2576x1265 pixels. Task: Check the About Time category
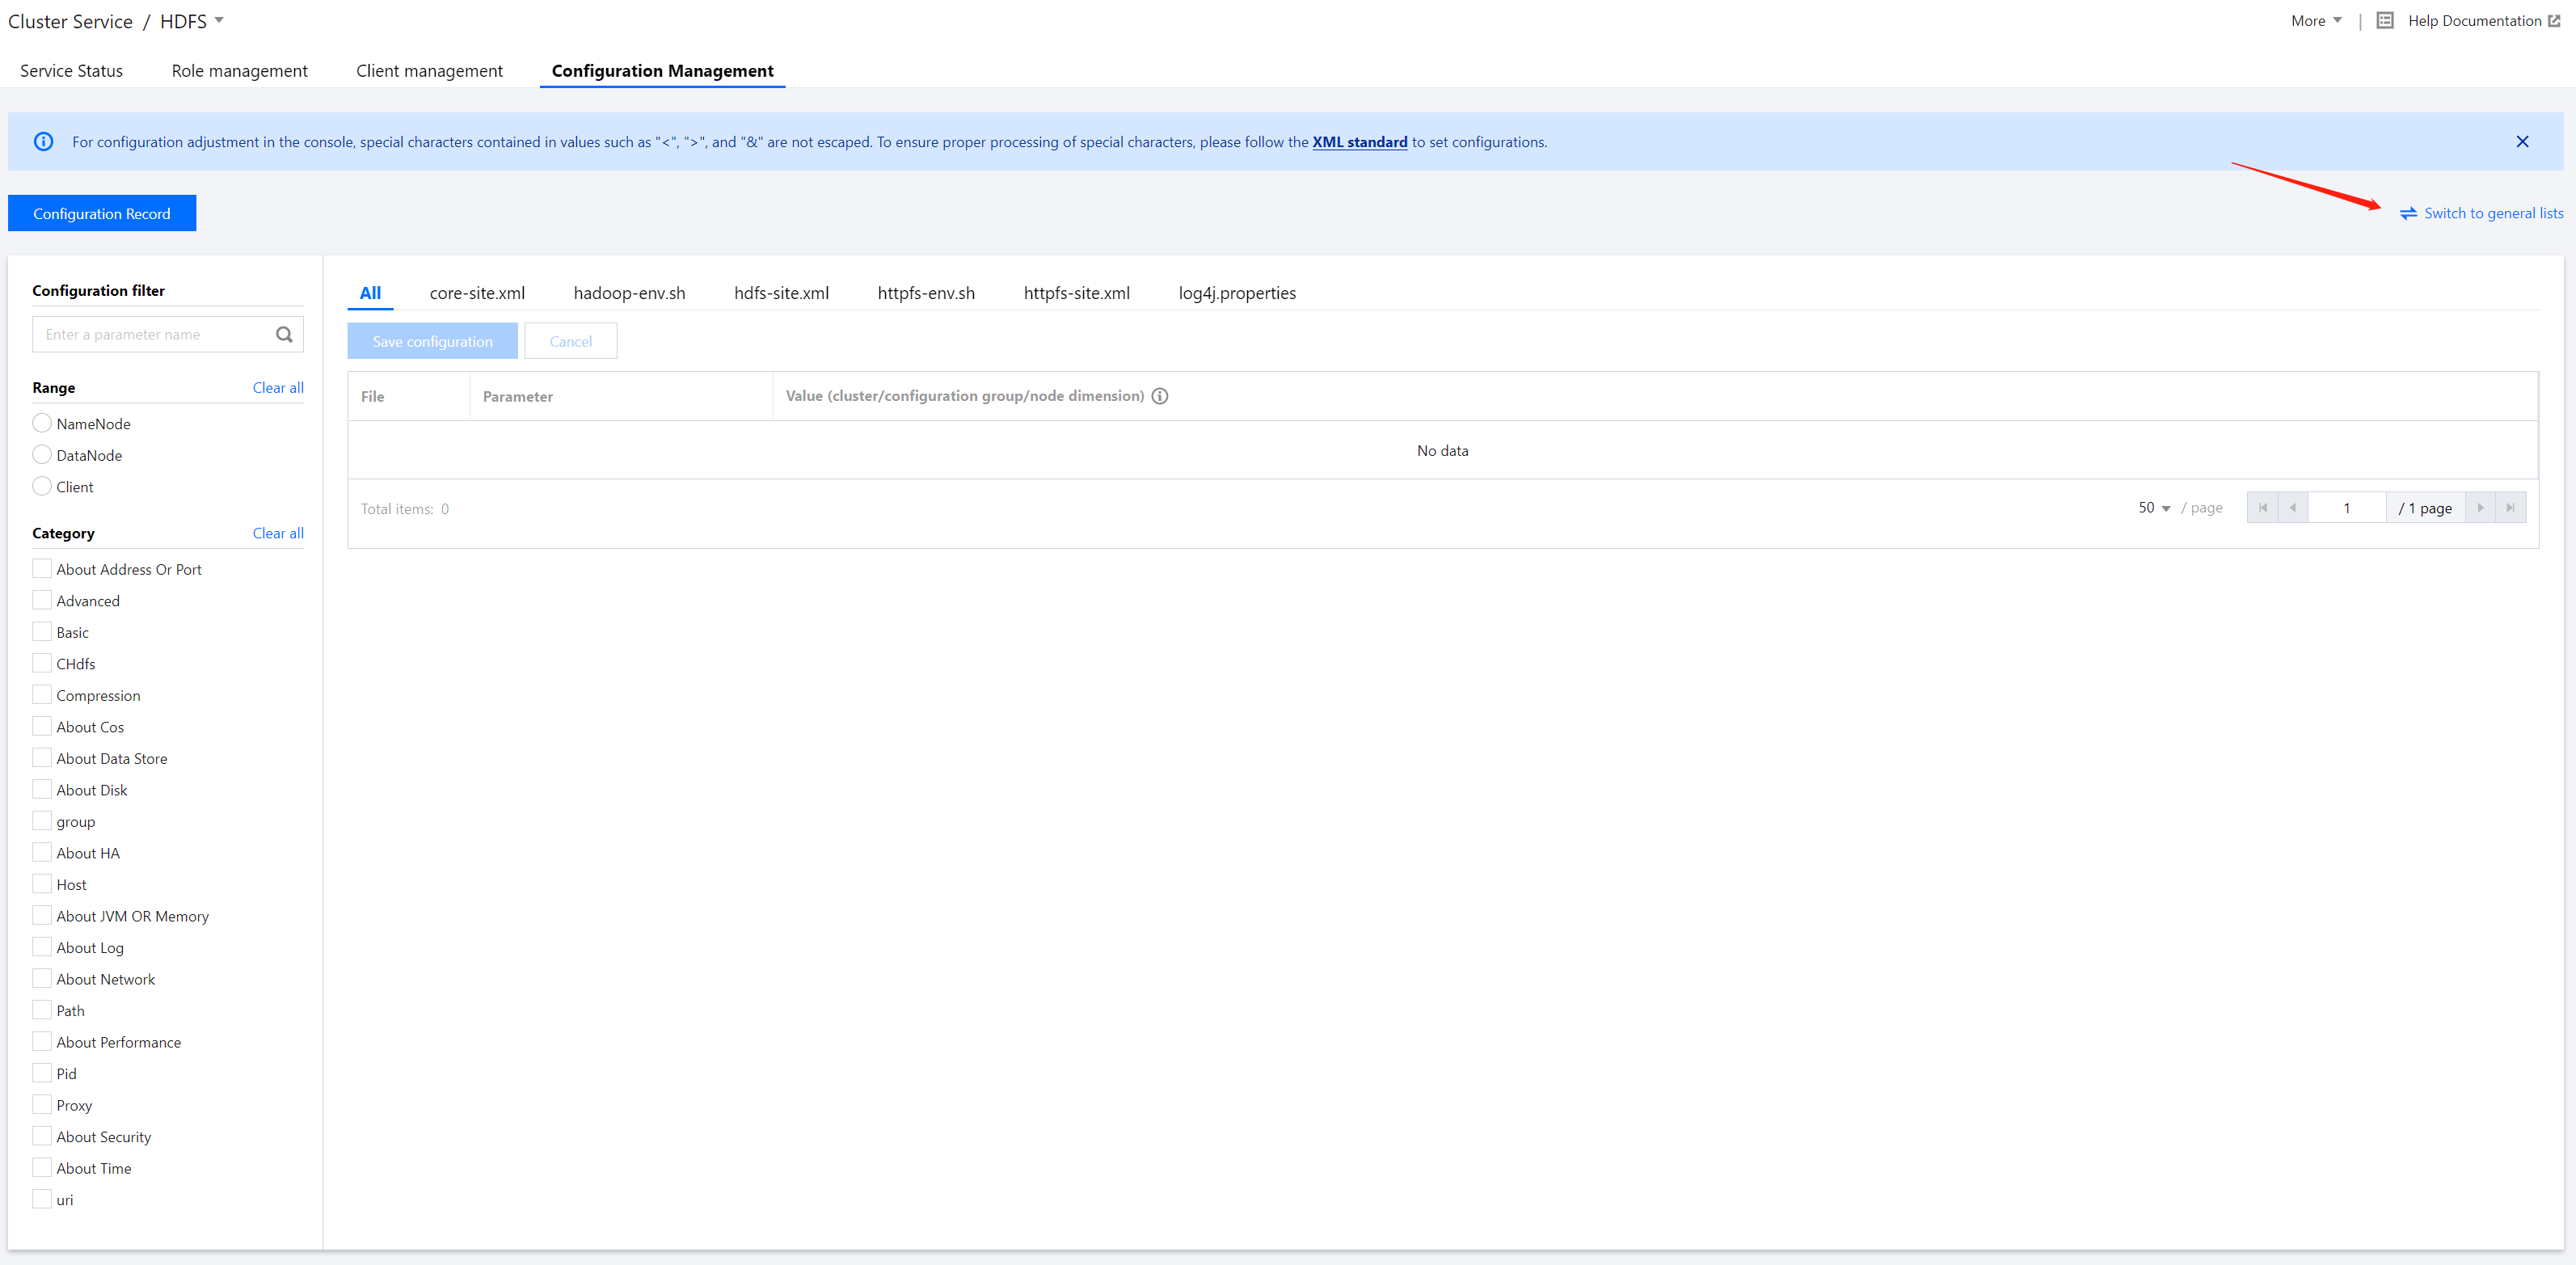(42, 1168)
